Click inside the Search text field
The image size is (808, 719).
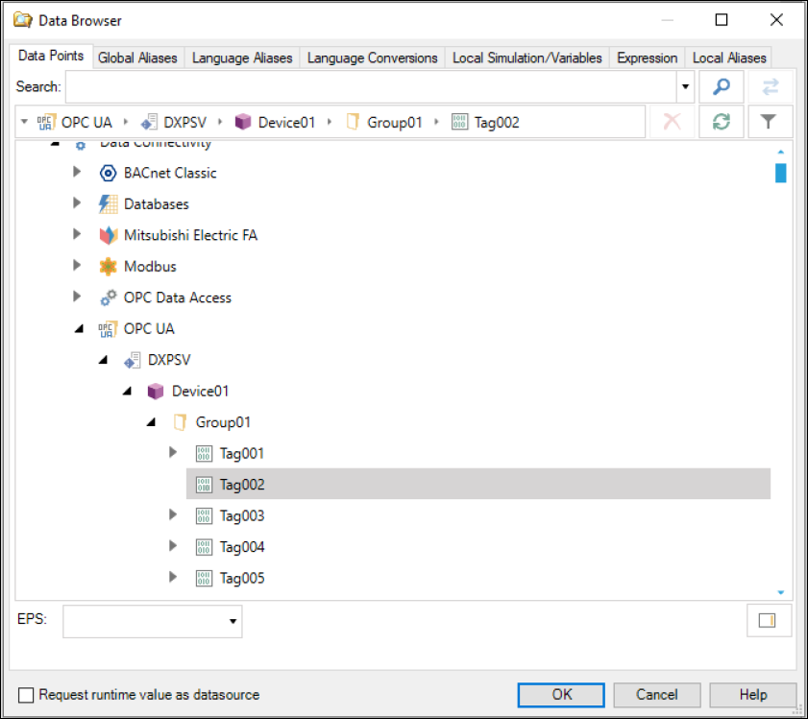370,87
